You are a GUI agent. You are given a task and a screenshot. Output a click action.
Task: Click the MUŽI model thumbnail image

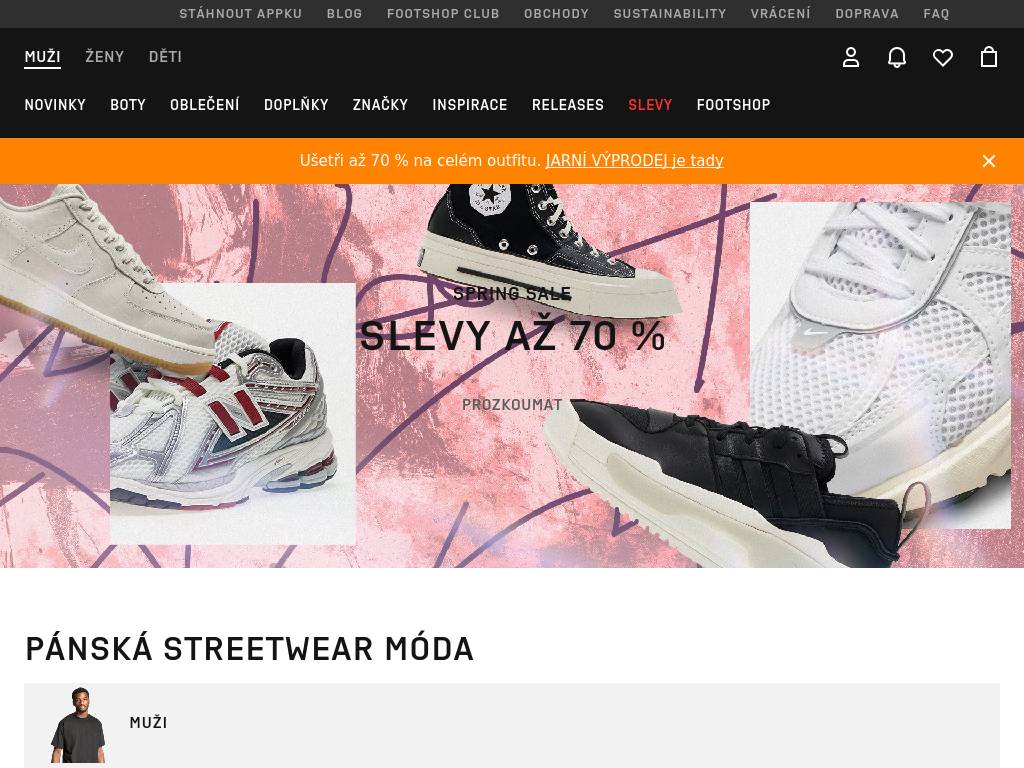click(x=78, y=725)
